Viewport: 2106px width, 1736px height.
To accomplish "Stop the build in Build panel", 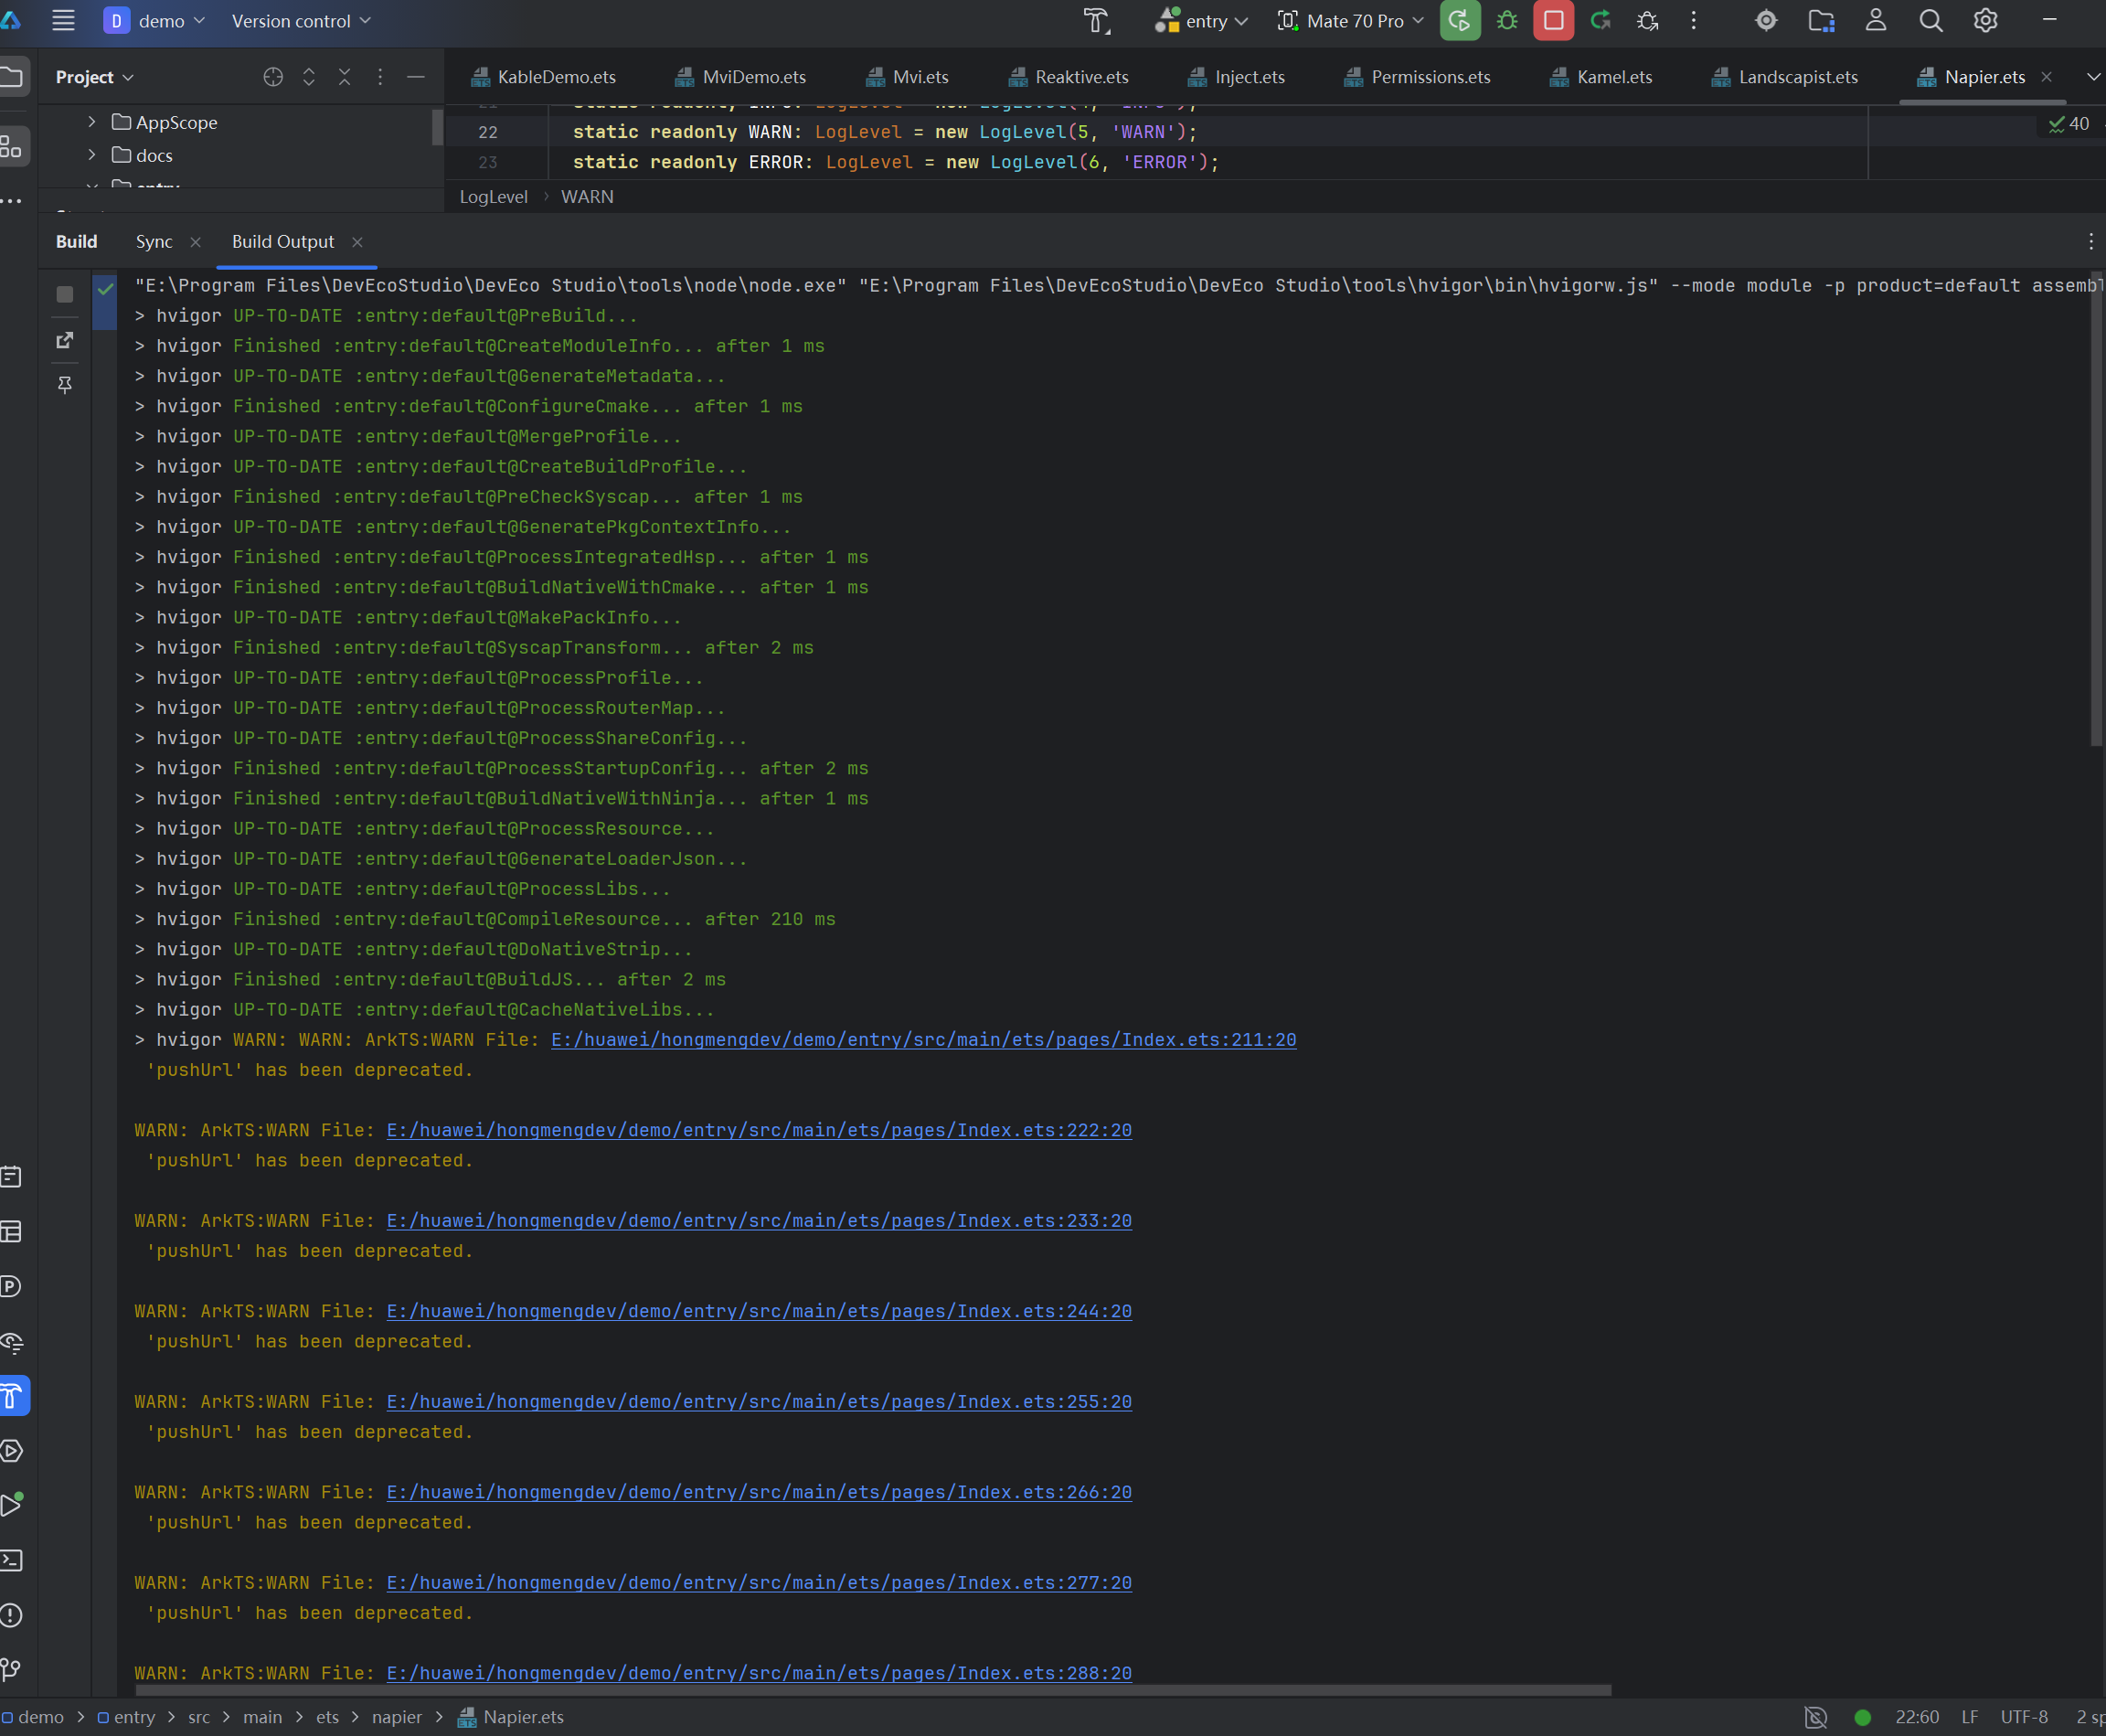I will point(65,294).
